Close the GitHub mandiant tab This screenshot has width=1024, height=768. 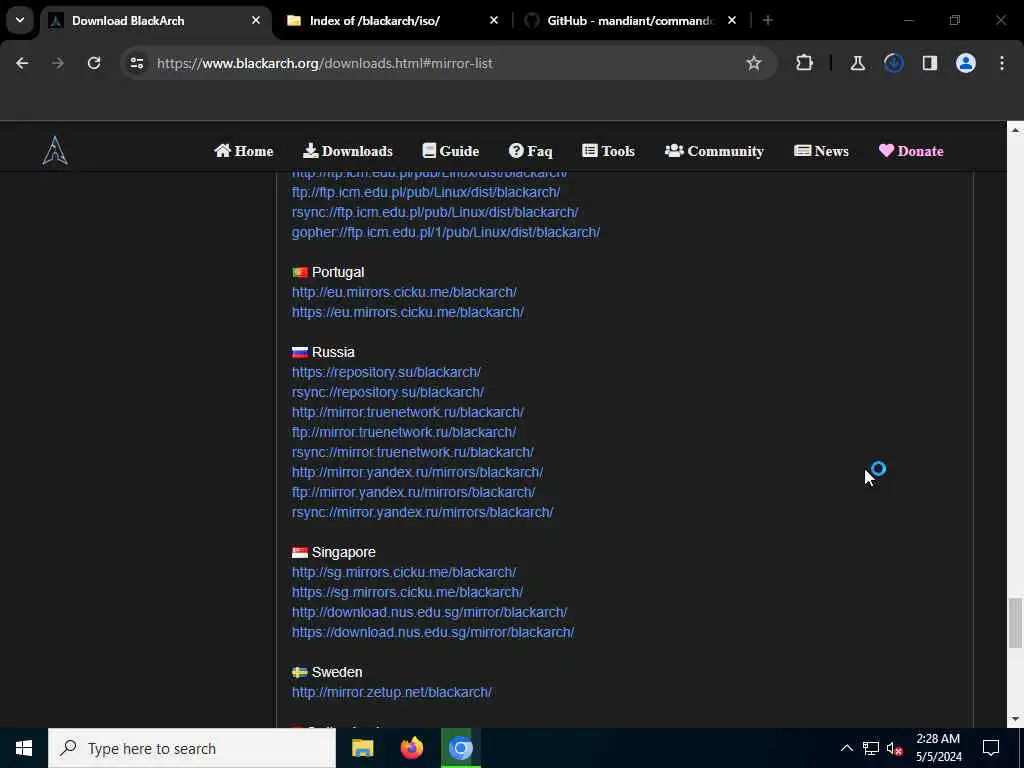(x=732, y=21)
